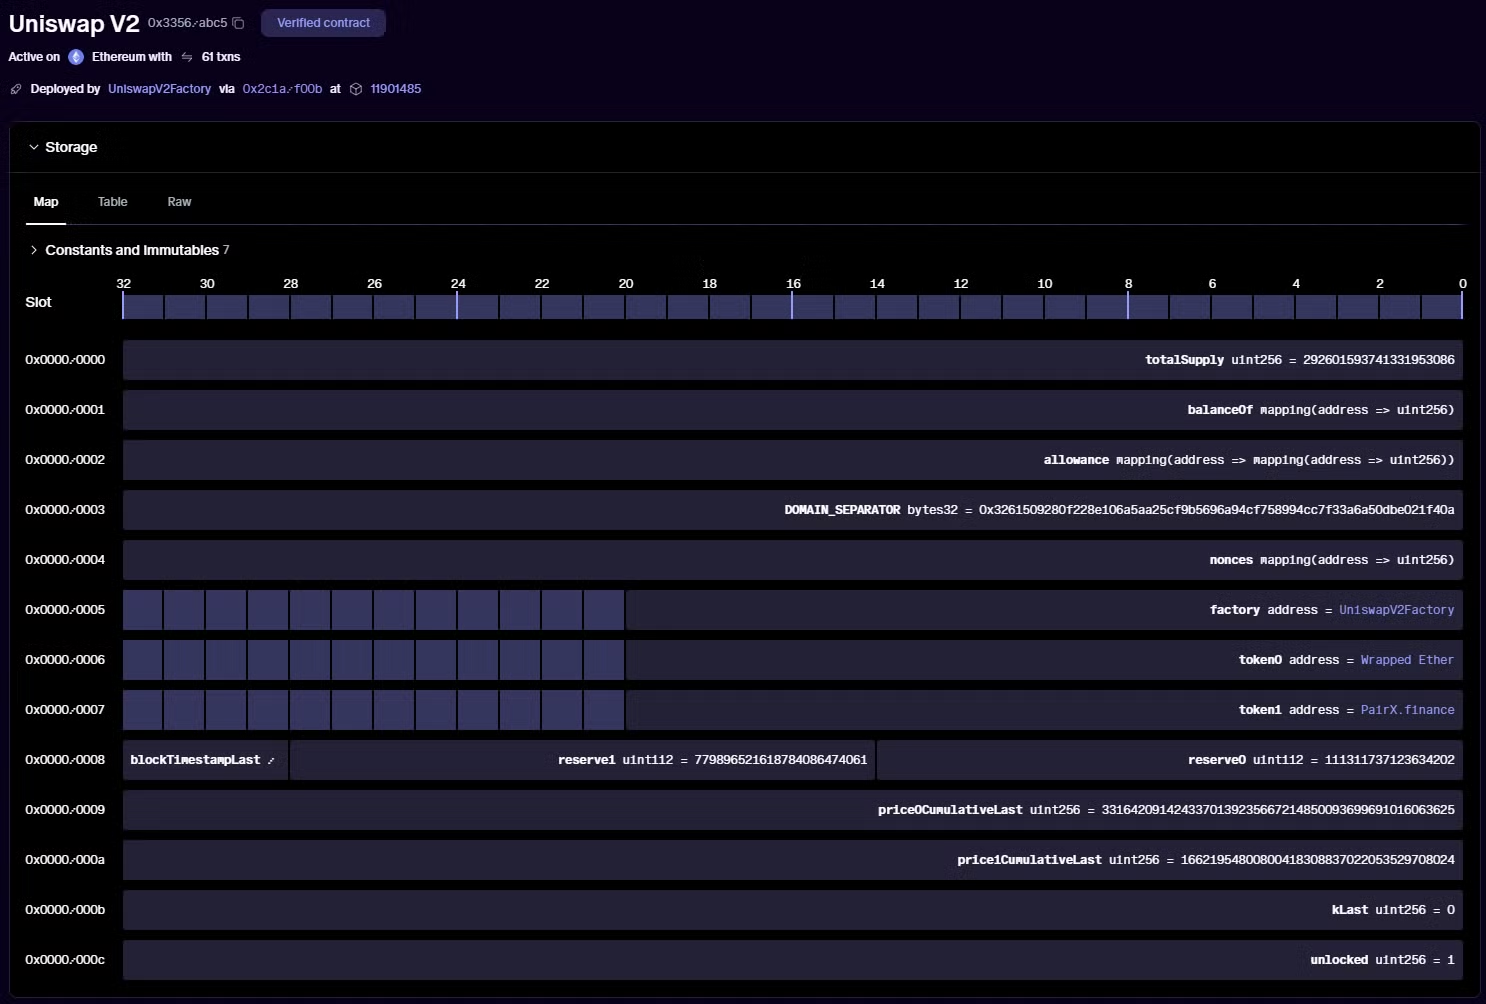Select the reserve0 uint112 segment
1486x1004 pixels.
pos(1170,760)
